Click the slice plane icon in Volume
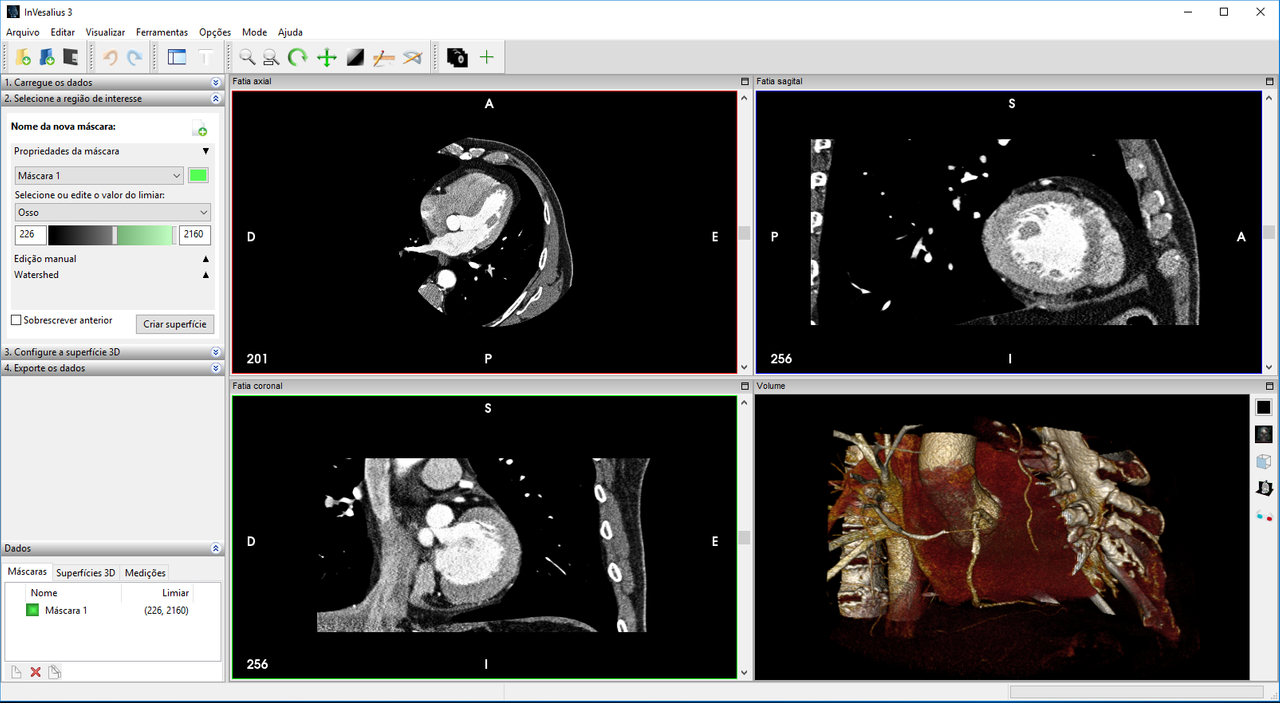This screenshot has height=703, width=1280. point(1264,488)
